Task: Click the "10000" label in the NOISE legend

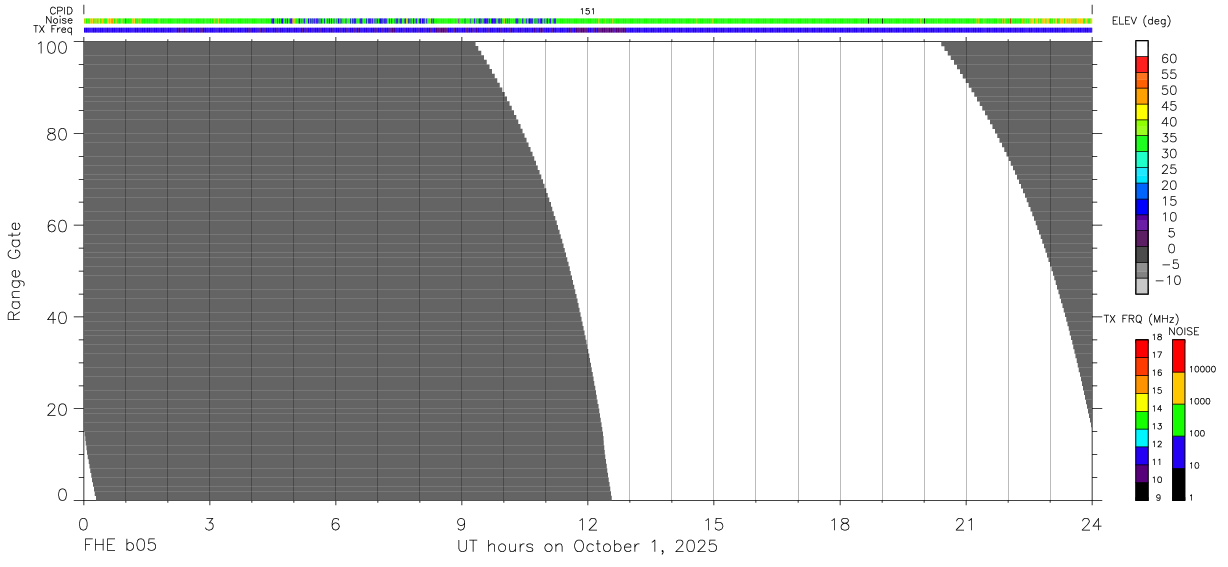Action: [x=1203, y=369]
